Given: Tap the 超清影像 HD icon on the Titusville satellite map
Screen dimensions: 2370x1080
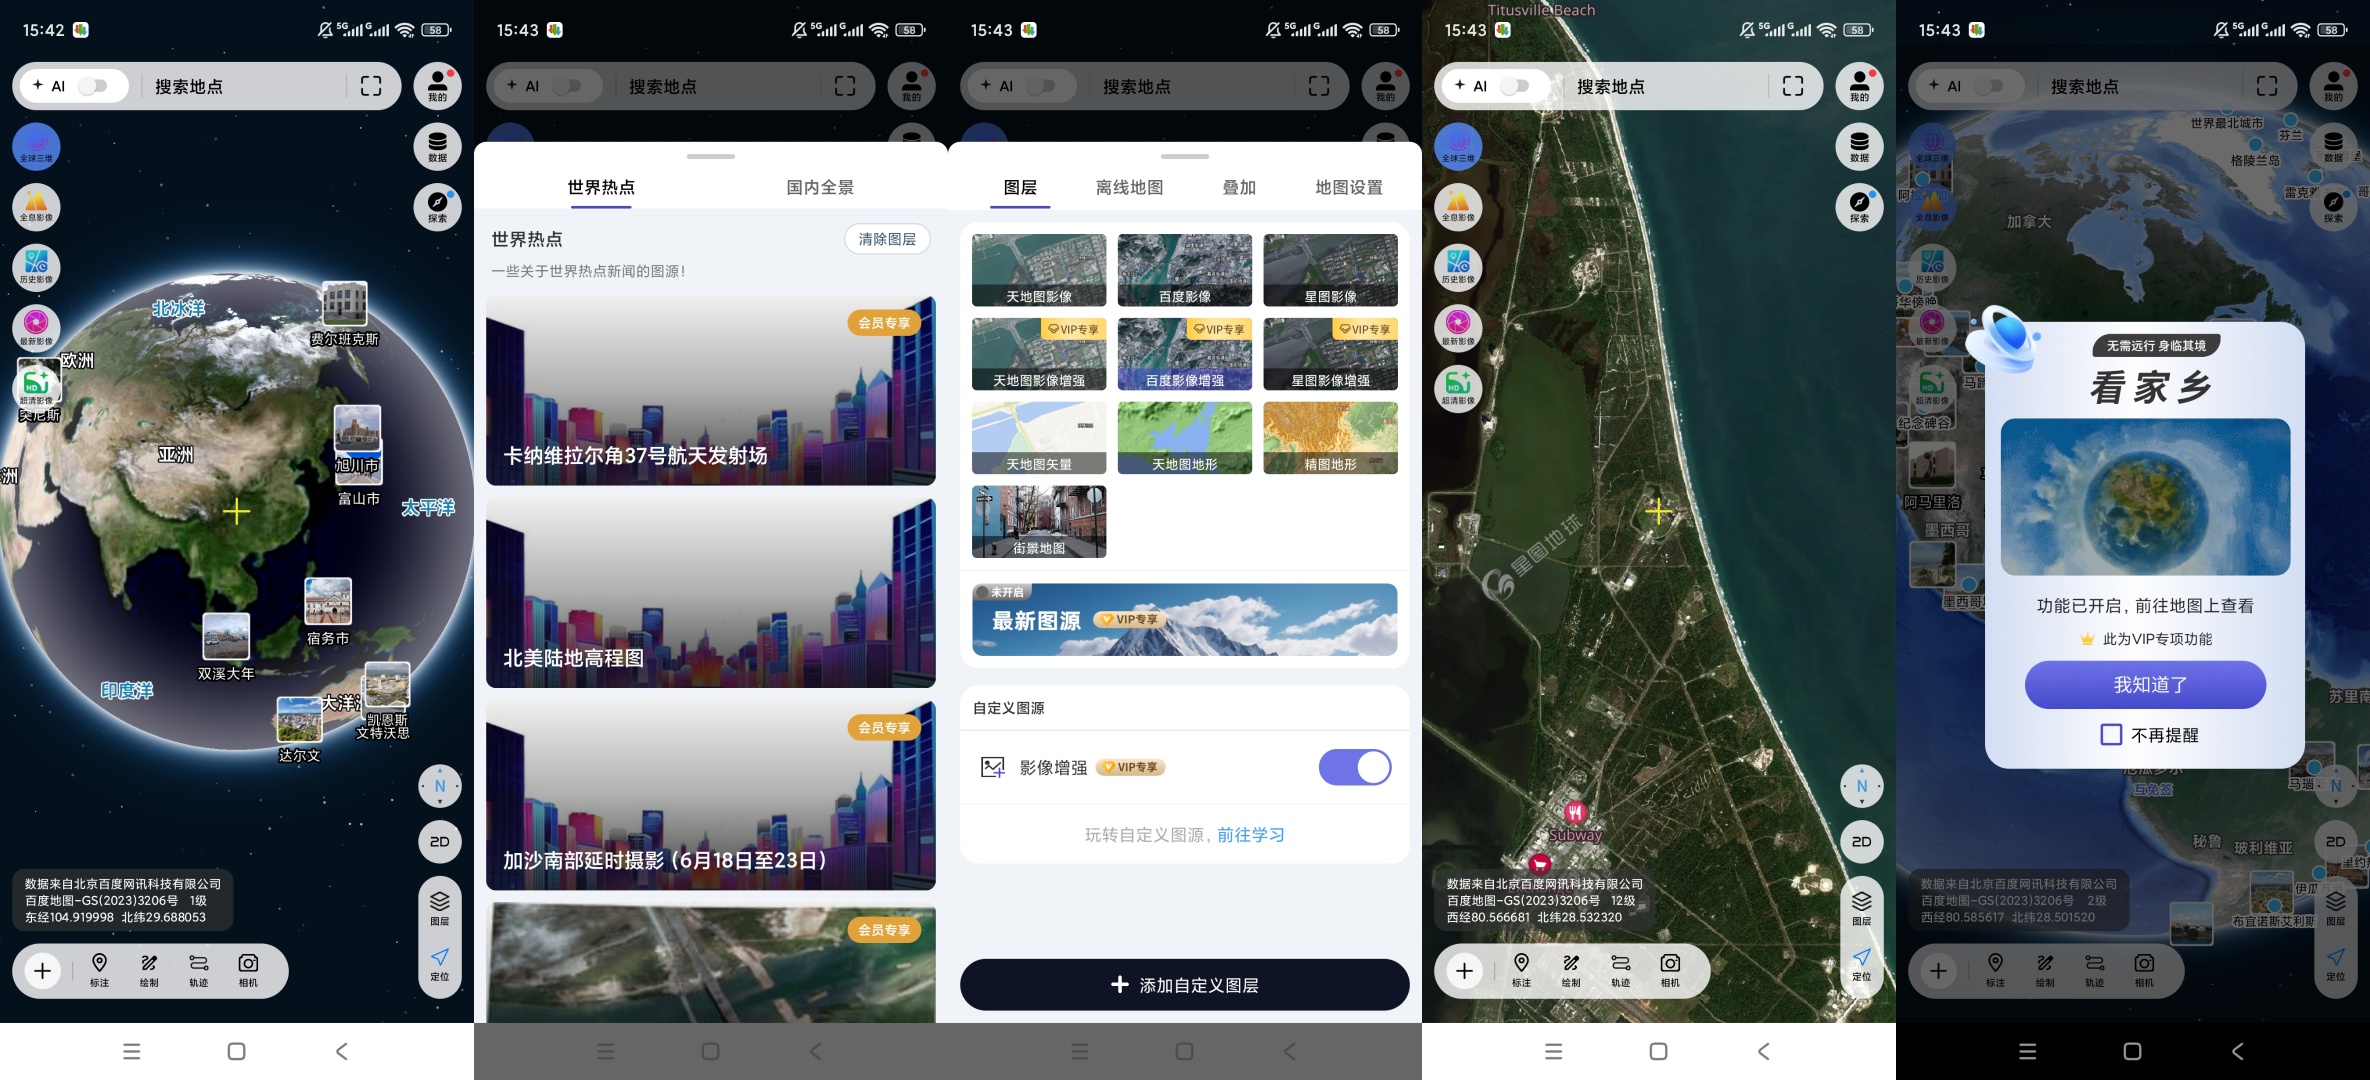Looking at the screenshot, I should click(1458, 387).
